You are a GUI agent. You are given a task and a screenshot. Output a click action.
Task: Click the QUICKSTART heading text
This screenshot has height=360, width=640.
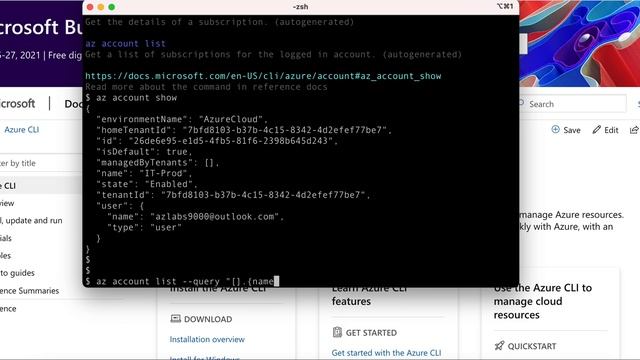[x=532, y=346]
